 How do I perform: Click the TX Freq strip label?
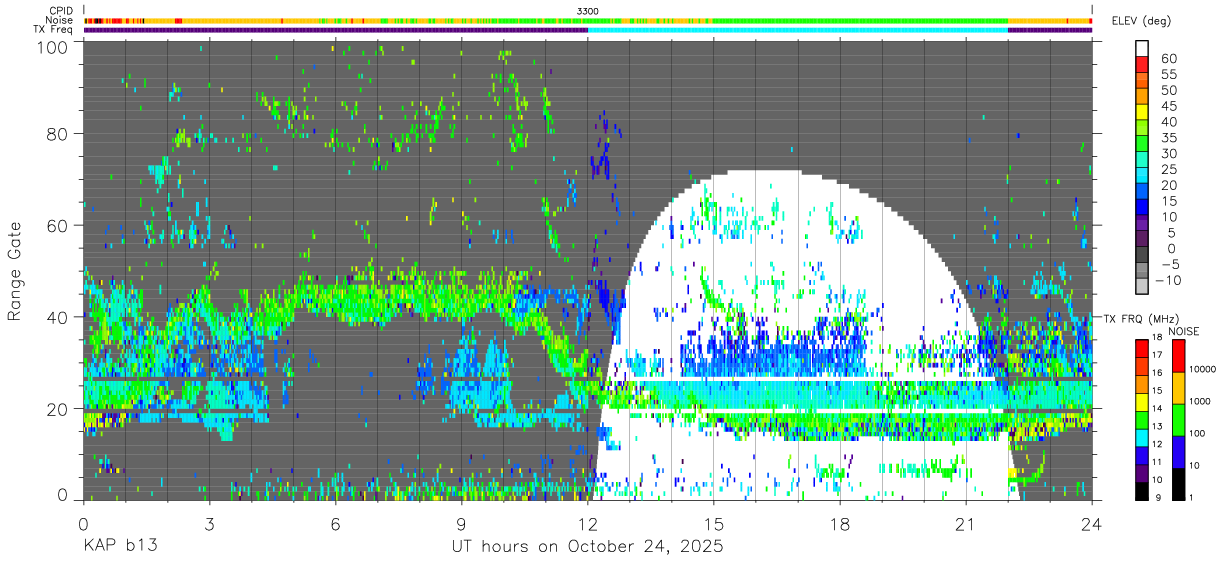(54, 30)
